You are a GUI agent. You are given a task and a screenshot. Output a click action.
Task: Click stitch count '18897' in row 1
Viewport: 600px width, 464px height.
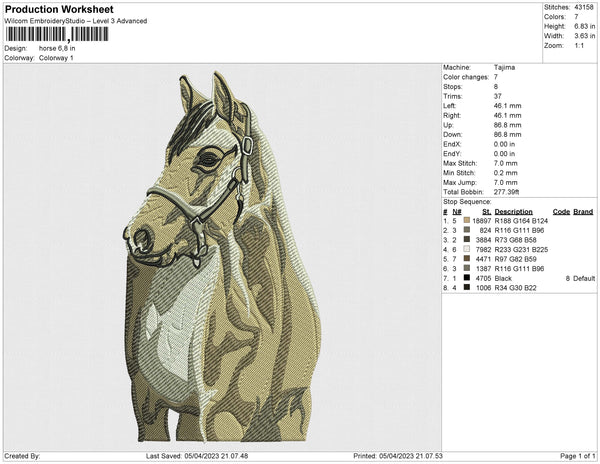coord(481,221)
